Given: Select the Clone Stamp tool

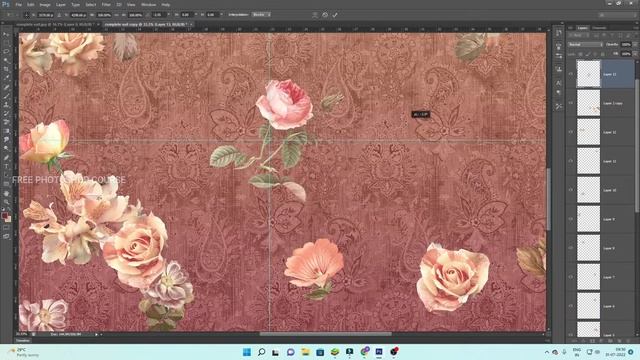Looking at the screenshot, I should pos(6,104).
